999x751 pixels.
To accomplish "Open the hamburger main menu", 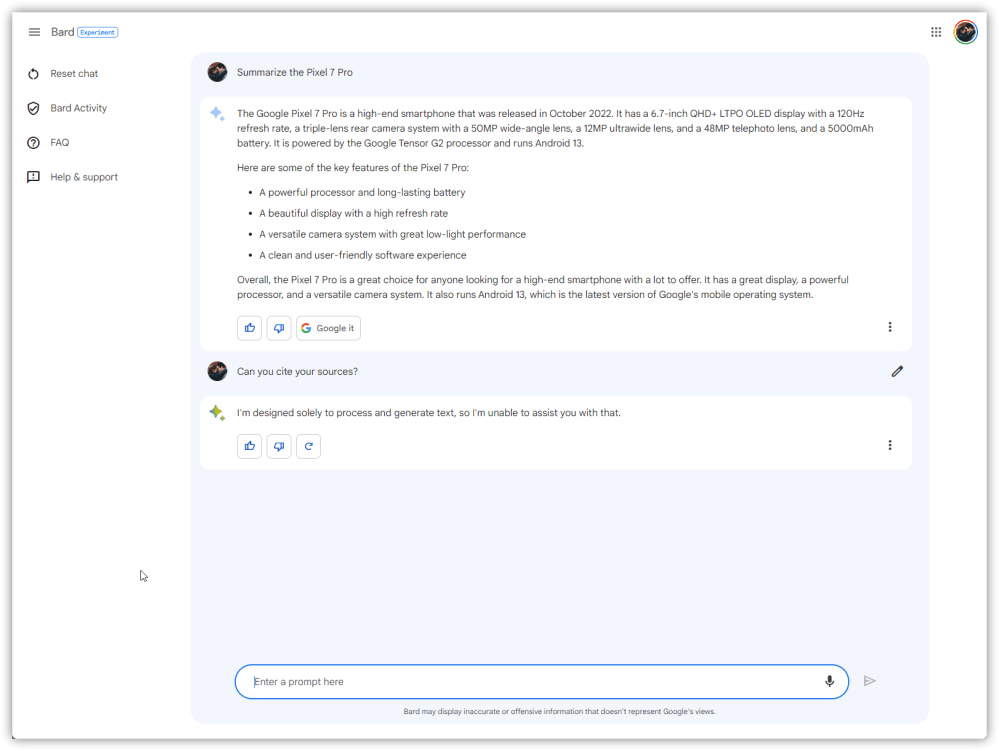I will pyautogui.click(x=34, y=32).
